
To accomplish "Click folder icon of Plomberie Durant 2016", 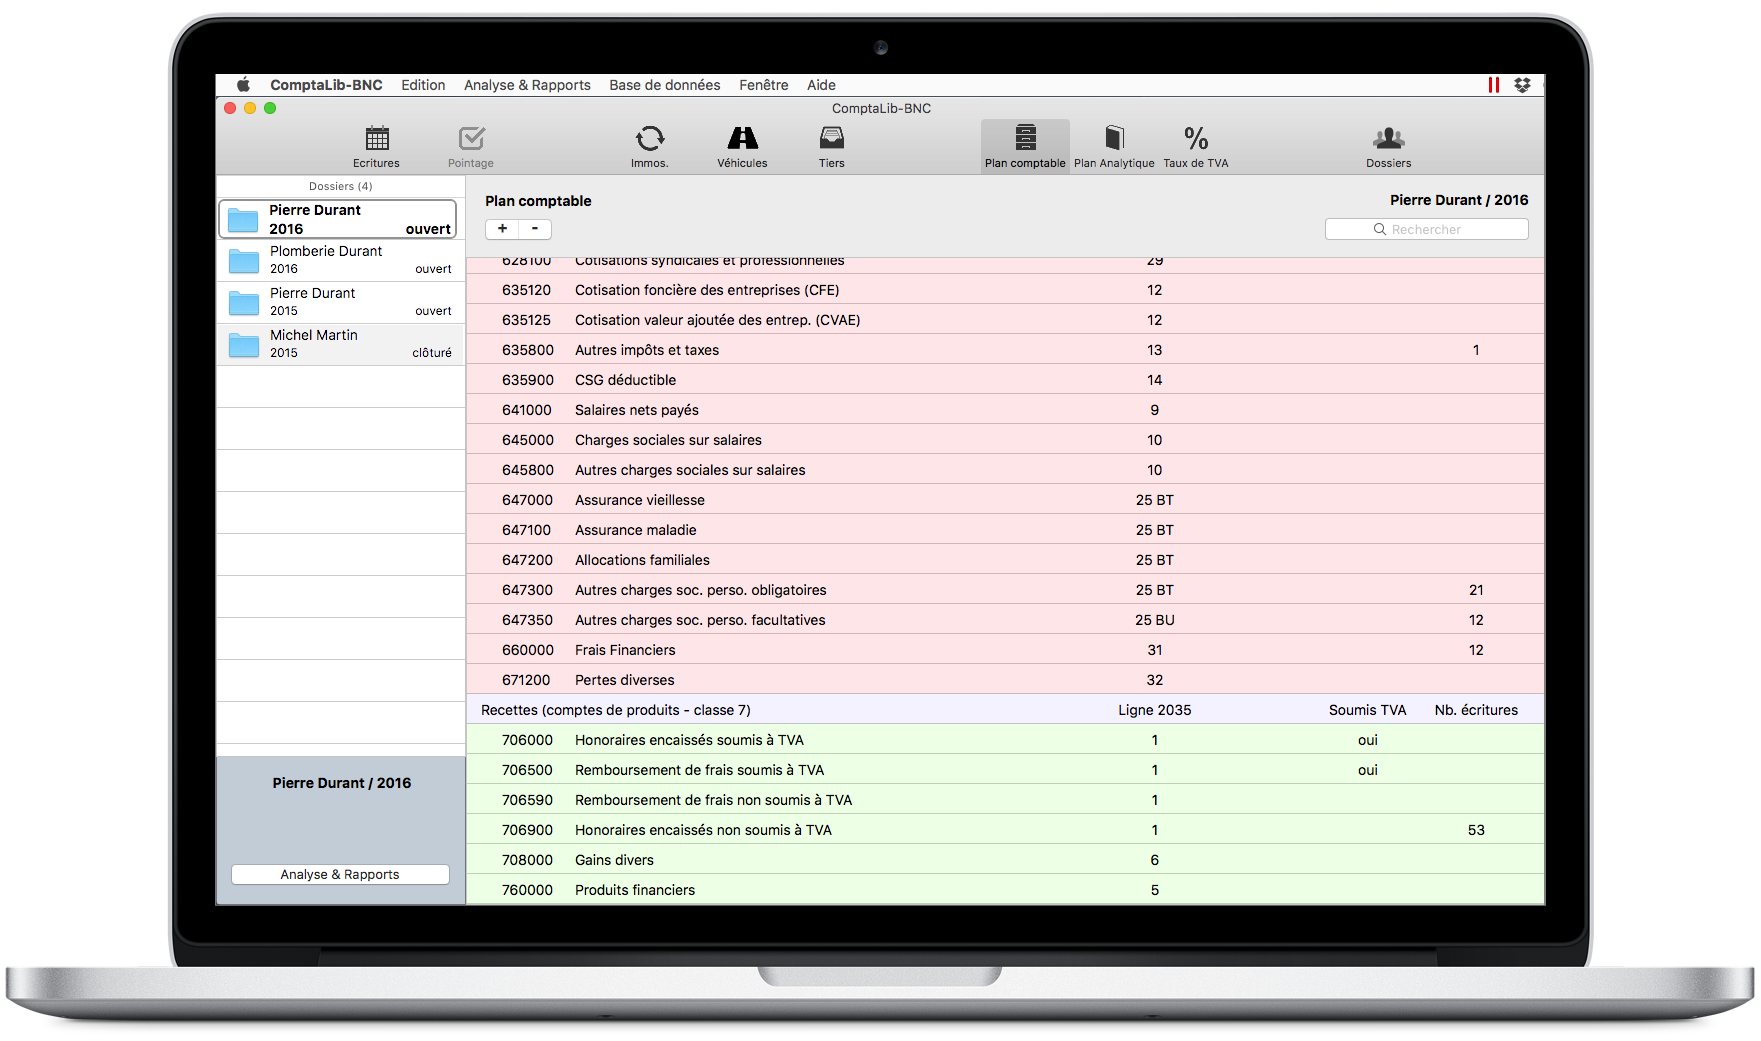I will coord(244,261).
